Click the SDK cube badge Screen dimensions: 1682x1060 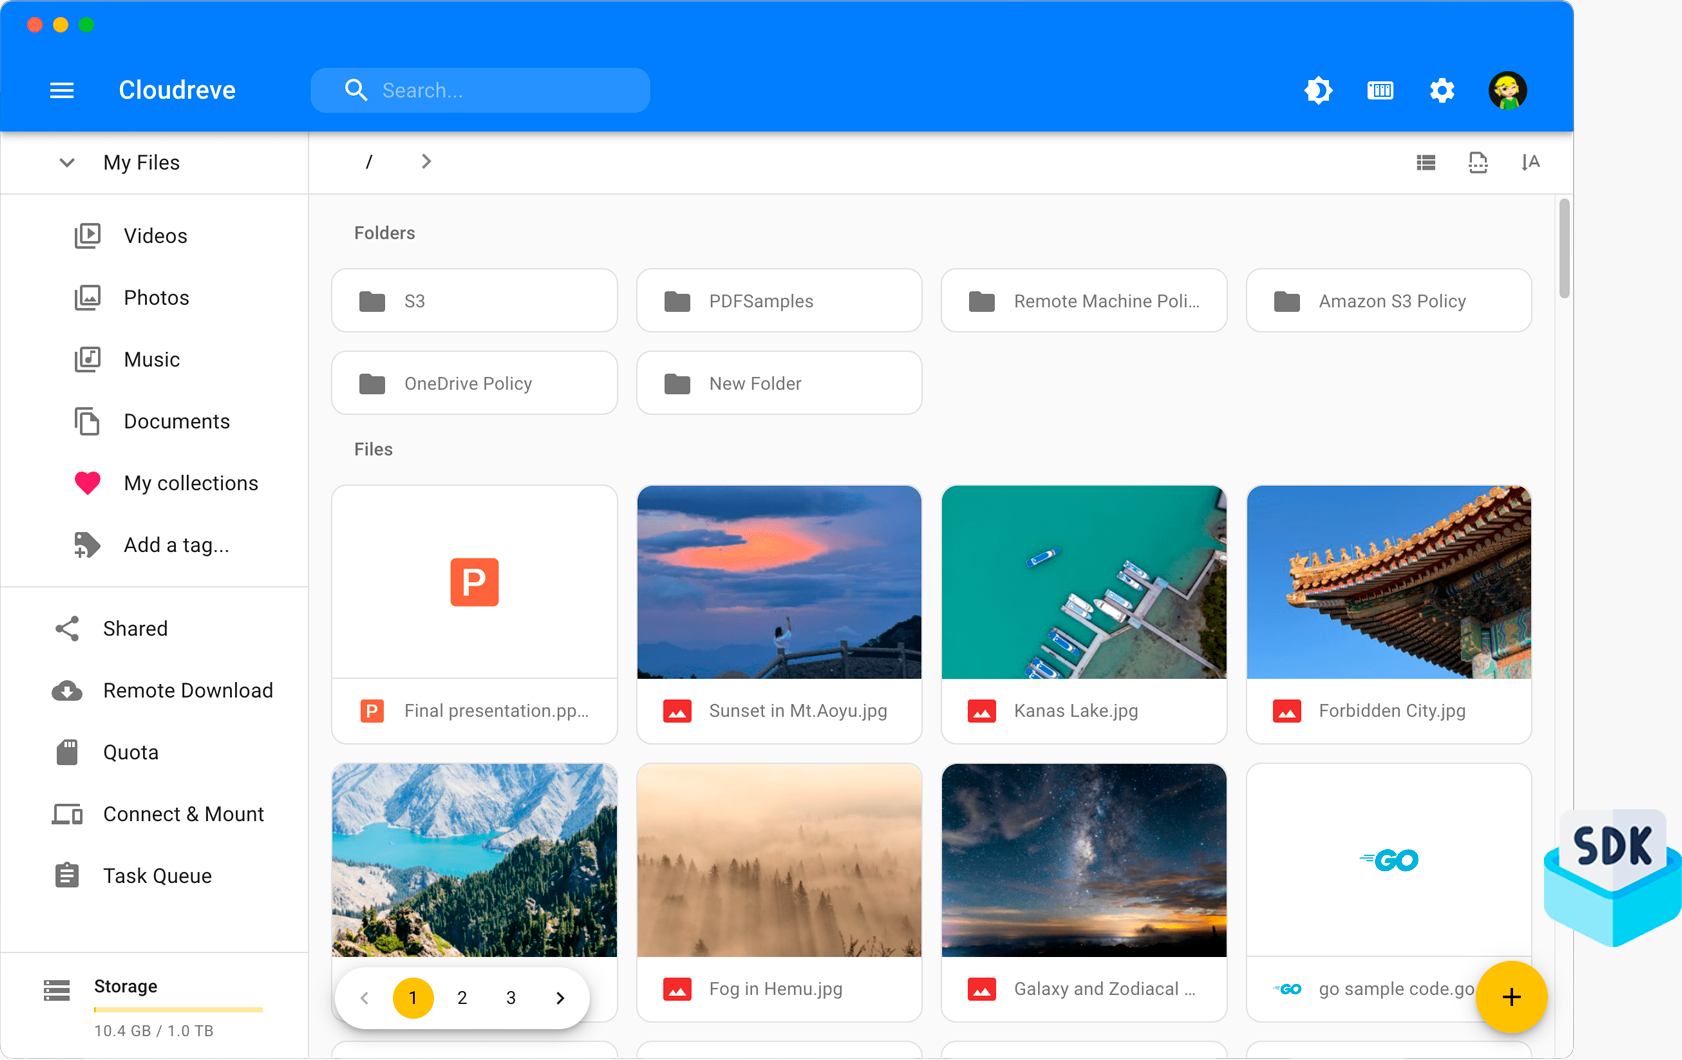pos(1612,878)
